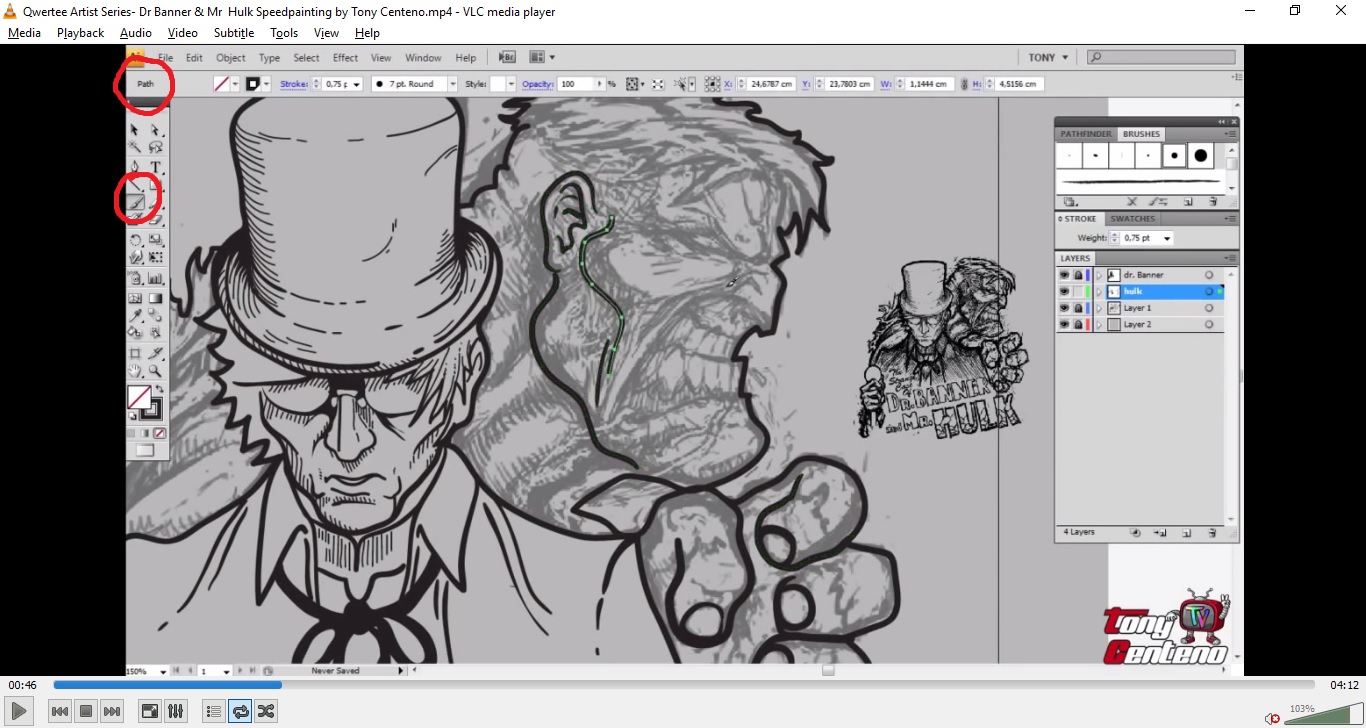Toggle VLC loop playback
Image resolution: width=1366 pixels, height=728 pixels.
coord(240,711)
